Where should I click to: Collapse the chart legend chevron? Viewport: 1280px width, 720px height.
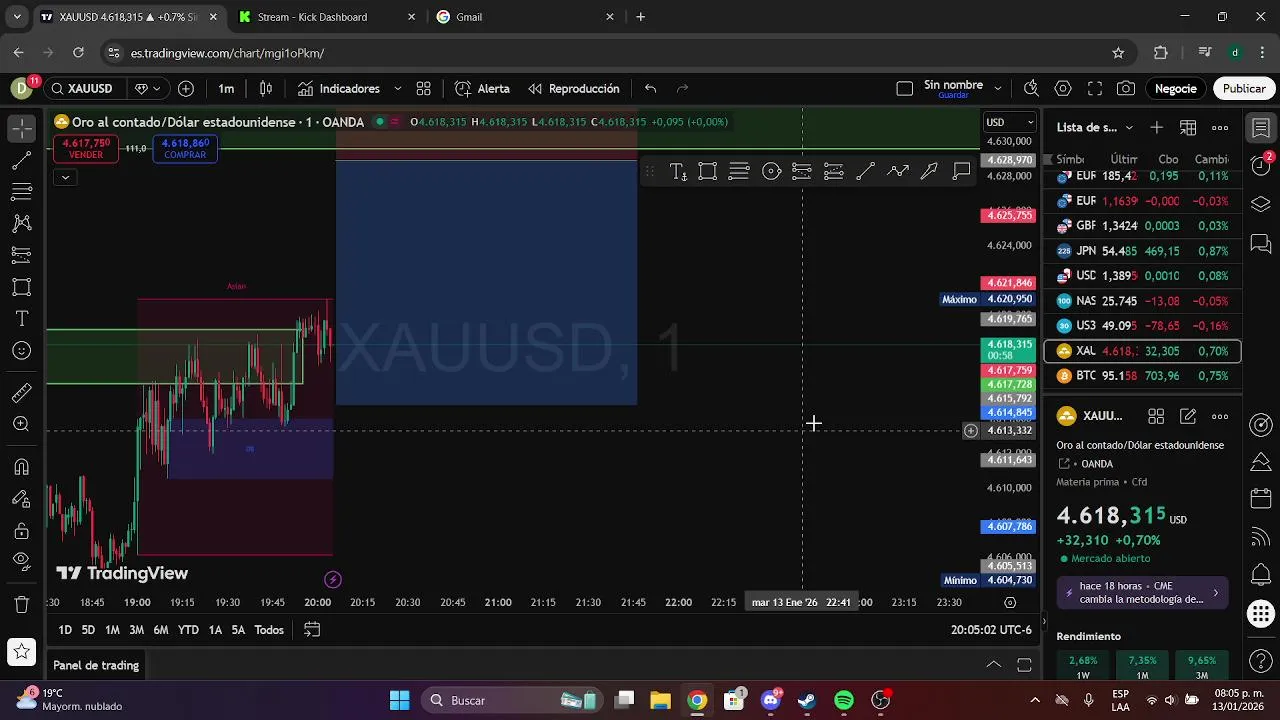coord(65,177)
